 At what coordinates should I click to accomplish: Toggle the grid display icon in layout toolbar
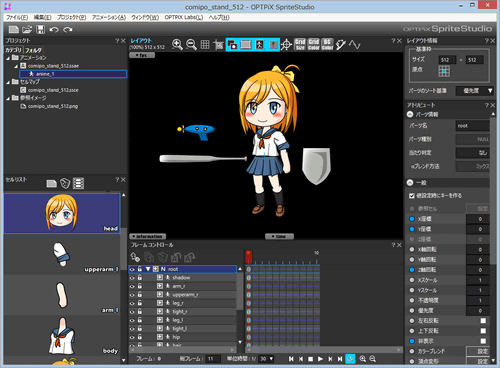(x=205, y=44)
